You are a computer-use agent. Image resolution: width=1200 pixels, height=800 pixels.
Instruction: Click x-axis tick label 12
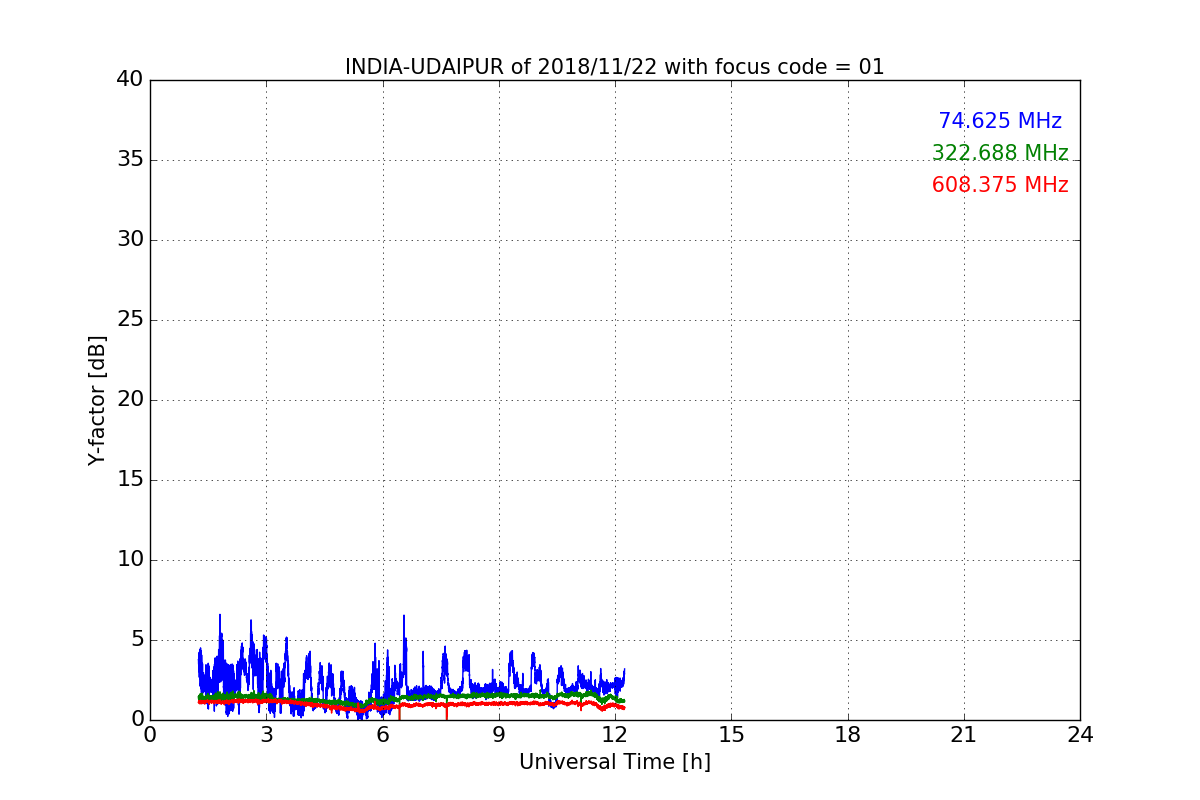coord(615,735)
